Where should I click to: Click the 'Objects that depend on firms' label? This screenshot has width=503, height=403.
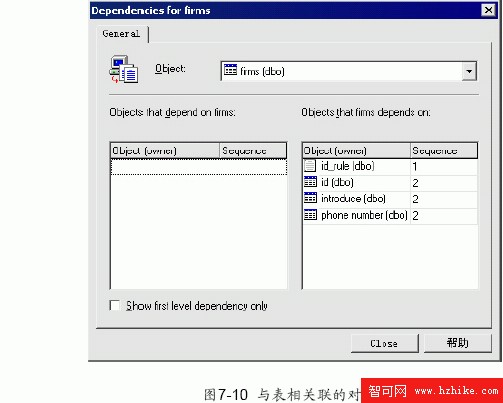[x=172, y=112]
